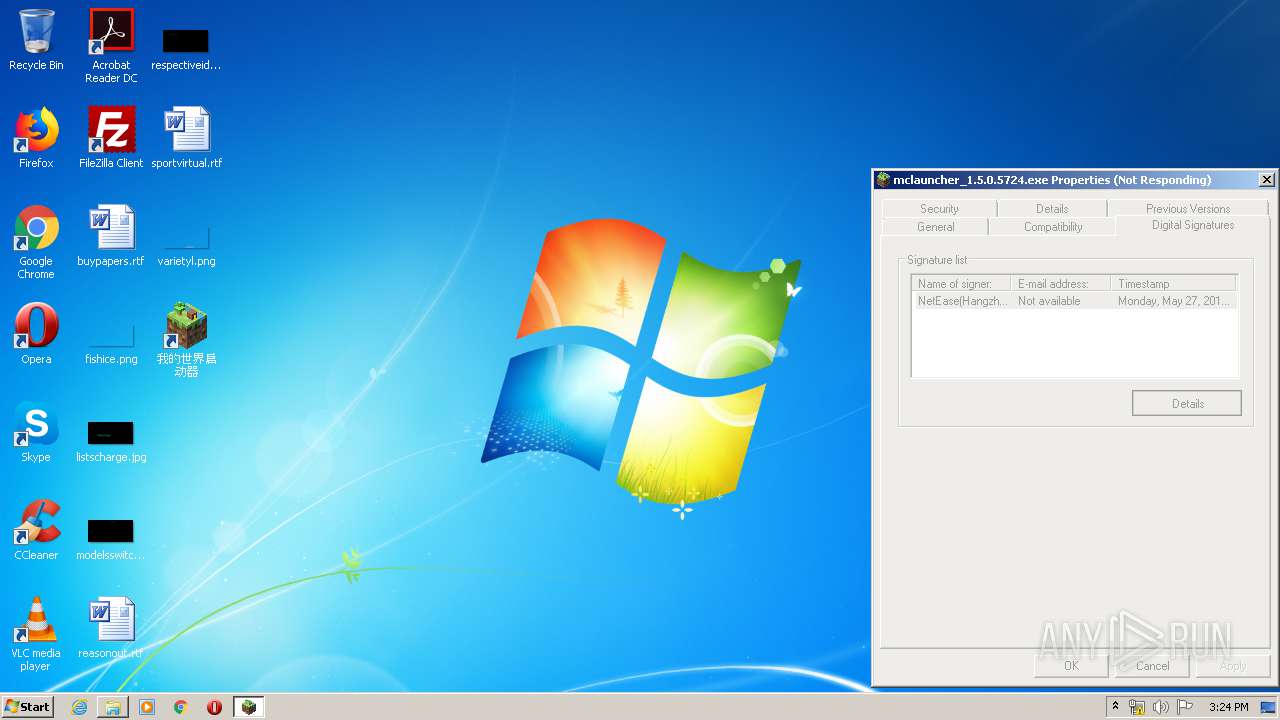Launch Opera desktop shortcut
1280x720 pixels.
click(36, 334)
